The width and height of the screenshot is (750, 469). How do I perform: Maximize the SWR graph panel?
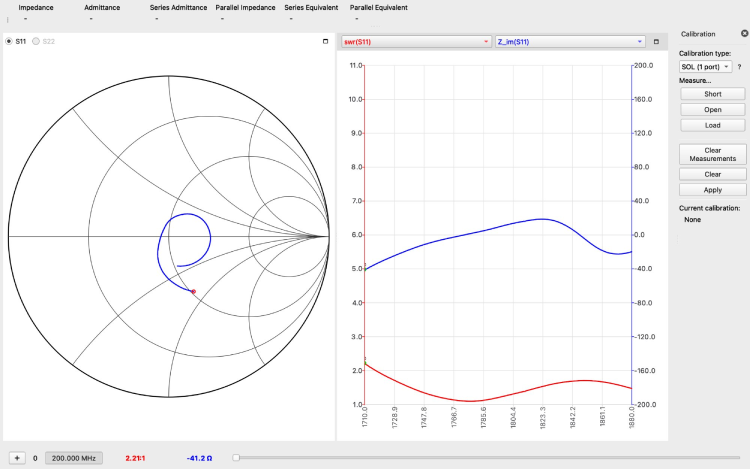pos(656,41)
